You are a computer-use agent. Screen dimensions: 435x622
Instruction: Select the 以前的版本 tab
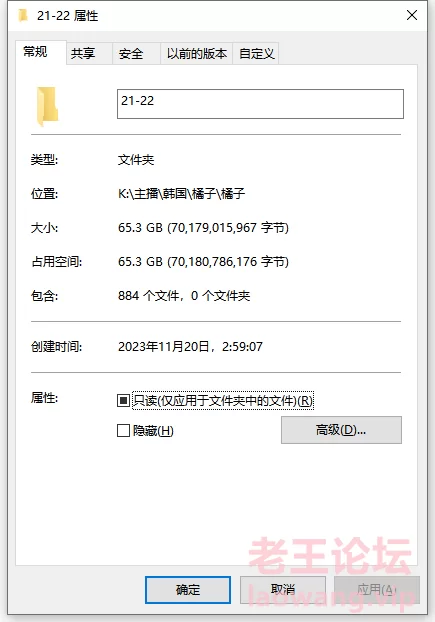pyautogui.click(x=196, y=53)
